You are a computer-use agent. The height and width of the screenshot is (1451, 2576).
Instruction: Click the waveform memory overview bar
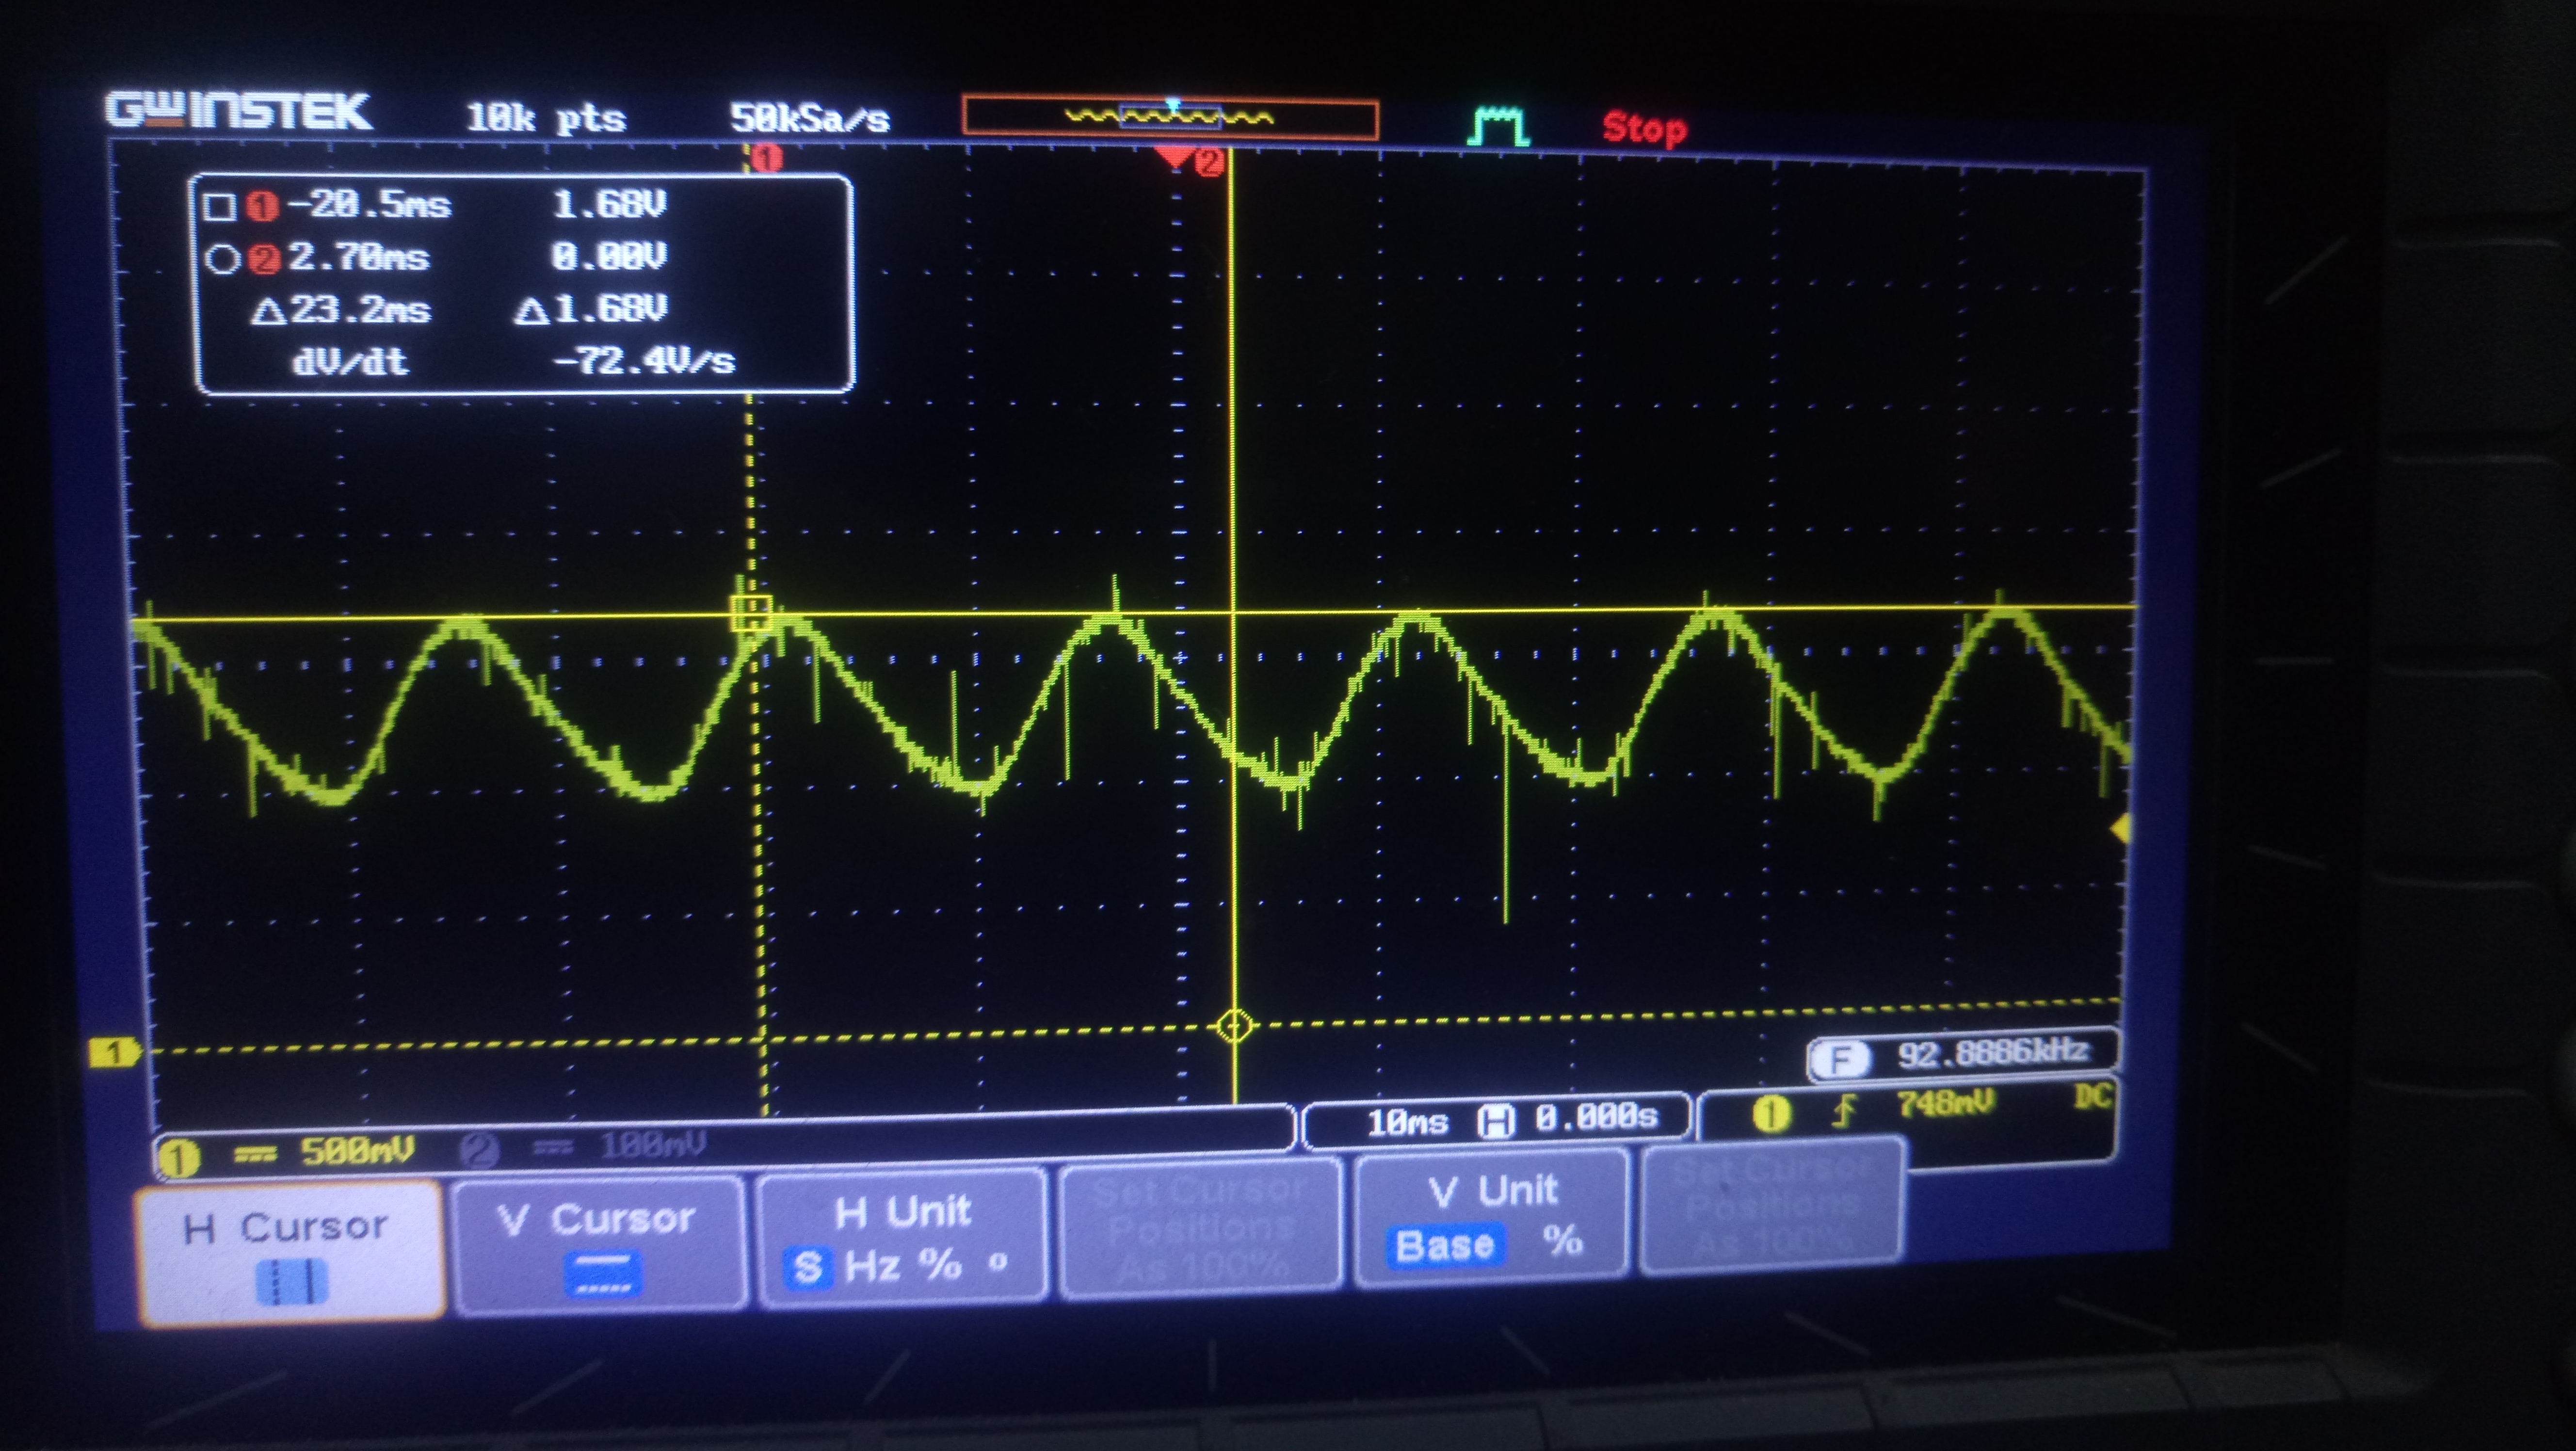(1169, 118)
